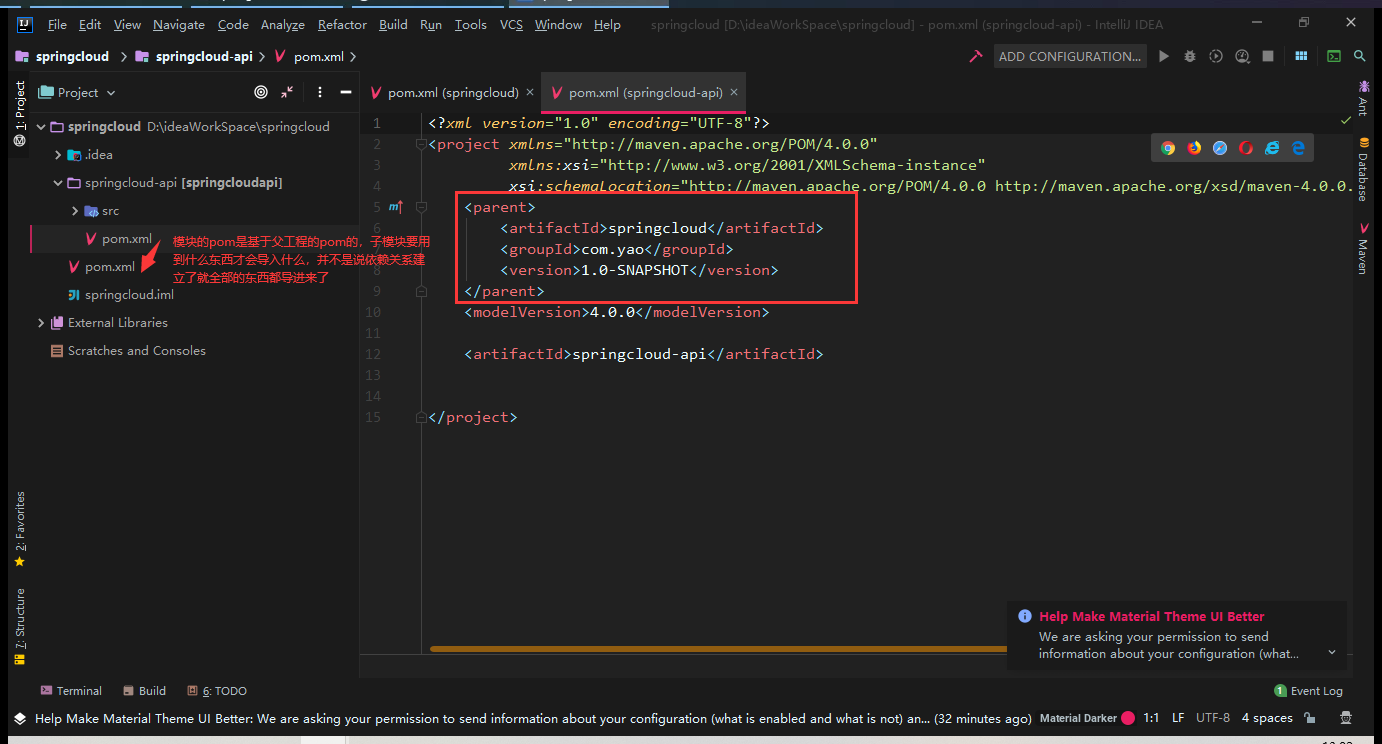Image resolution: width=1382 pixels, height=744 pixels.
Task: Expand the Material Theme notification chevron
Action: 1332,653
